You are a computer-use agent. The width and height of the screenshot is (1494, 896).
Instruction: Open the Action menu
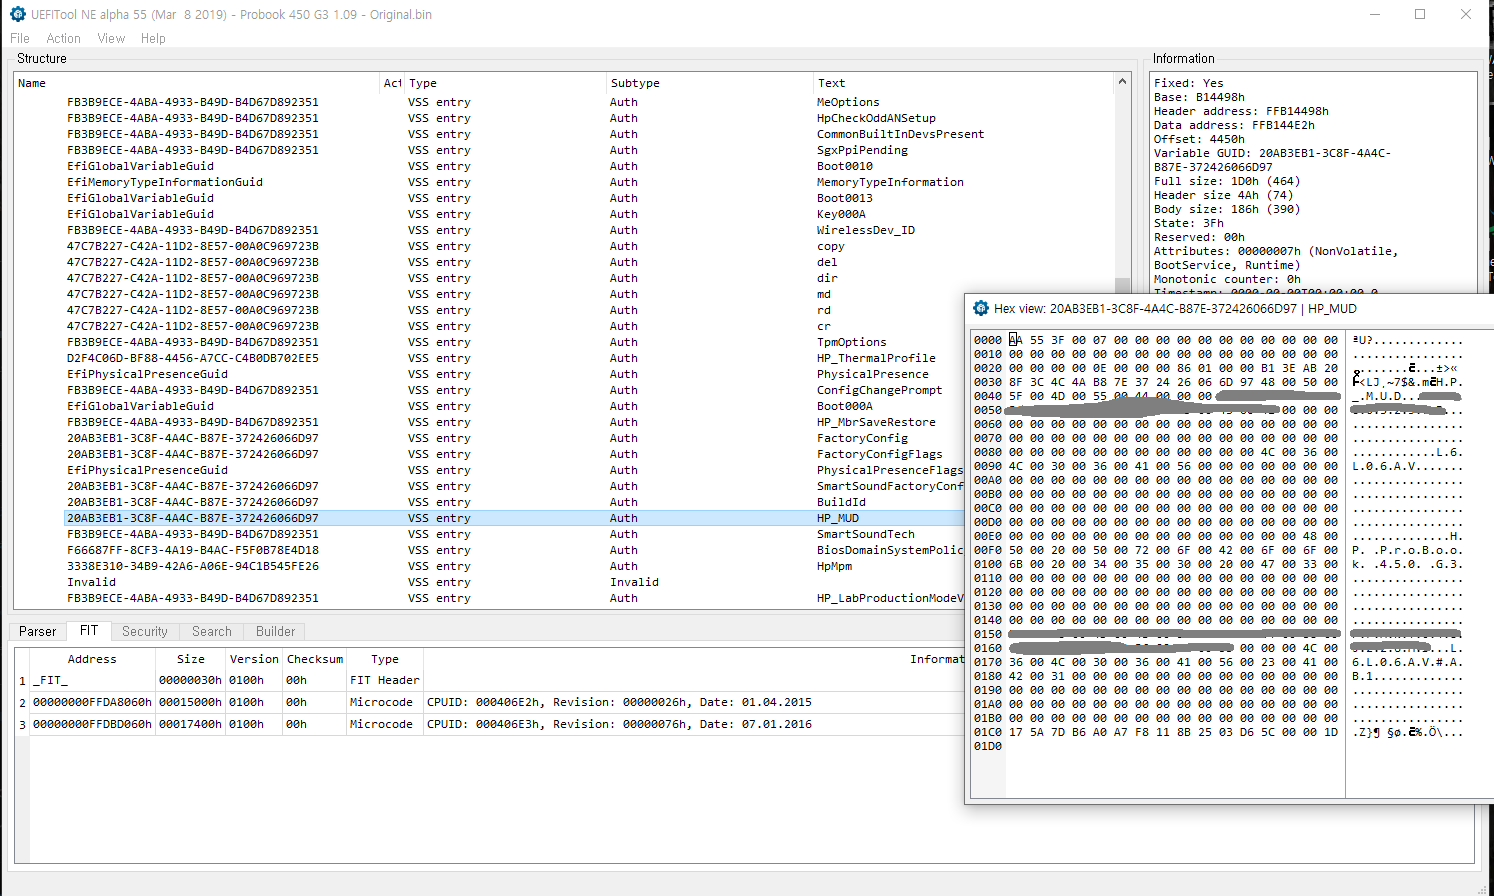(x=63, y=38)
